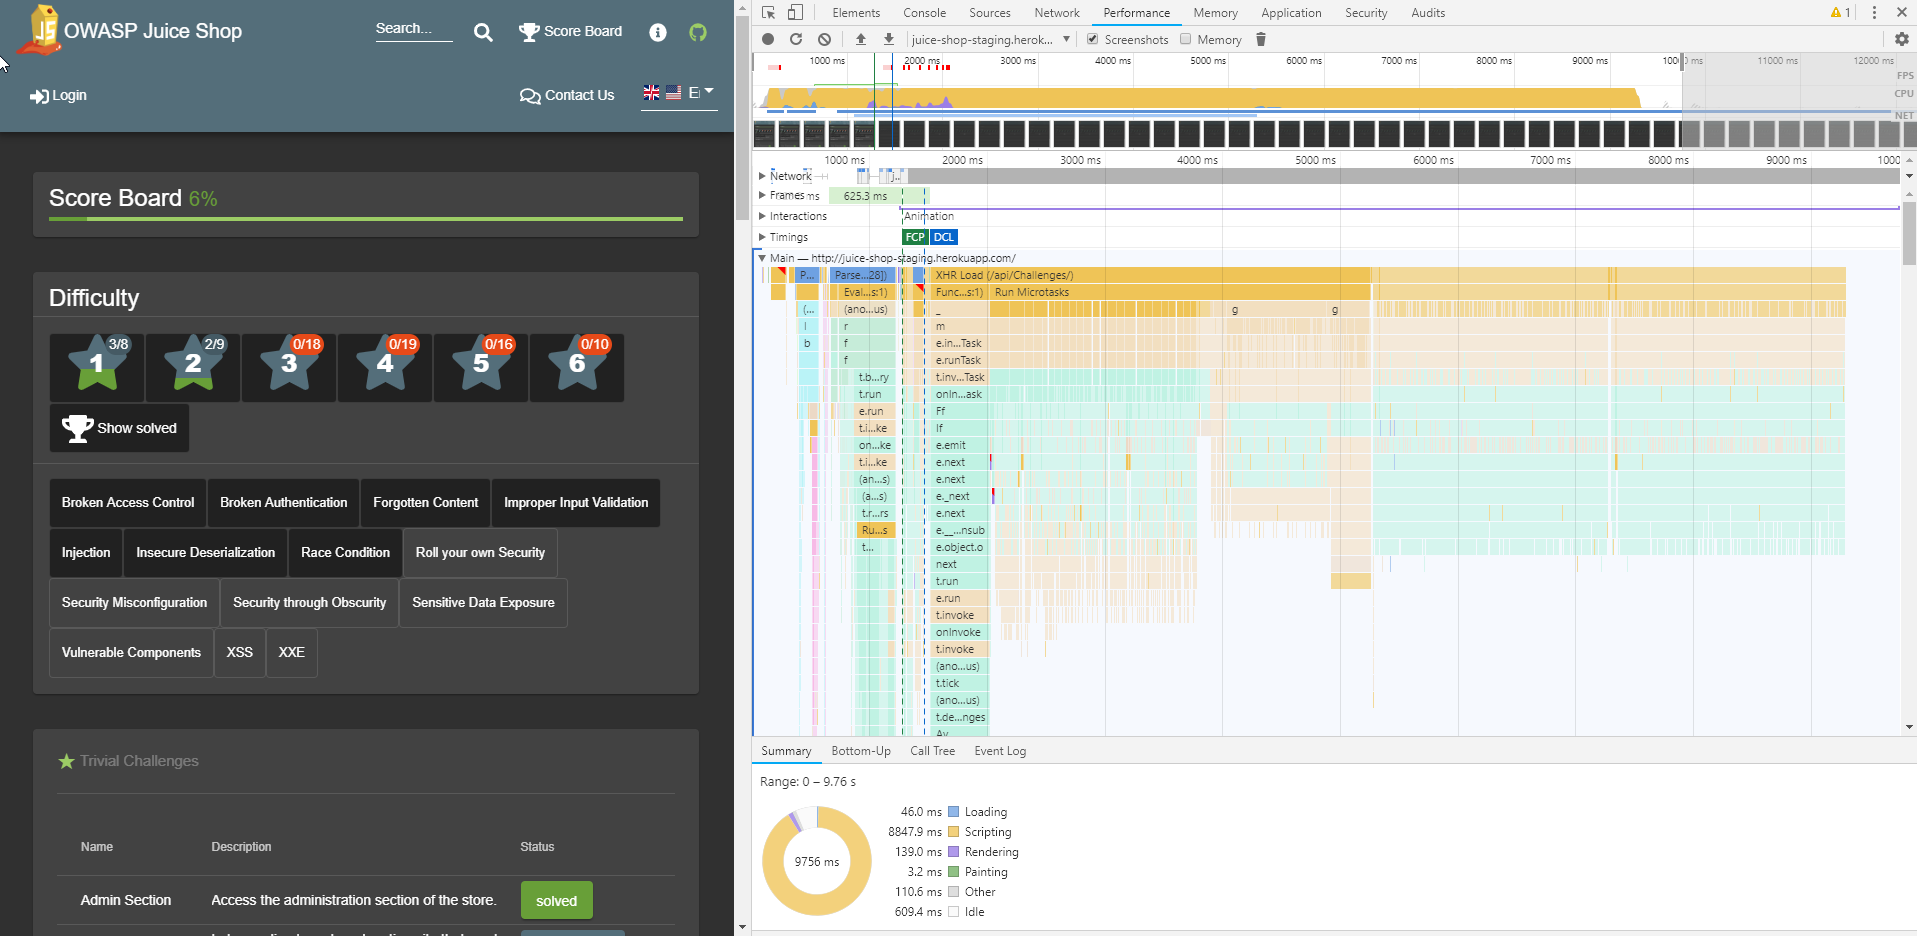The height and width of the screenshot is (936, 1917).
Task: Click the record button in Performance panel
Action: (x=768, y=39)
